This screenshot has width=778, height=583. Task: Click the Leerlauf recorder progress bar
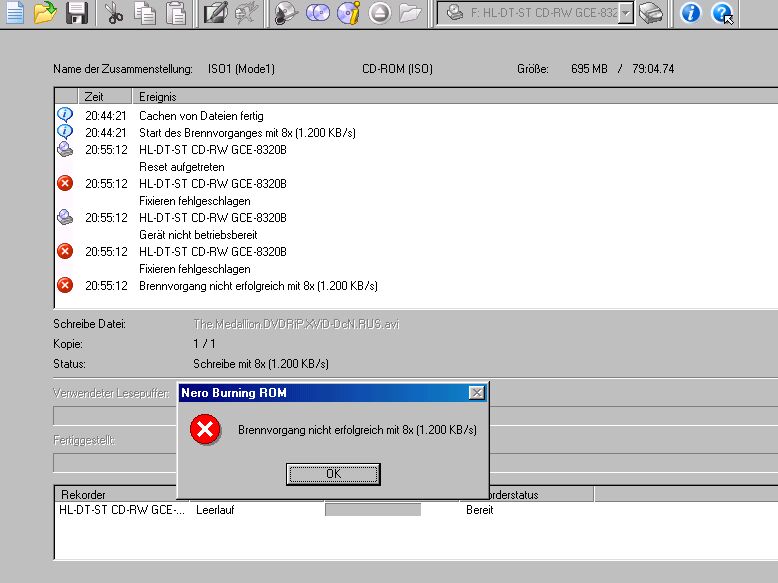tap(373, 510)
